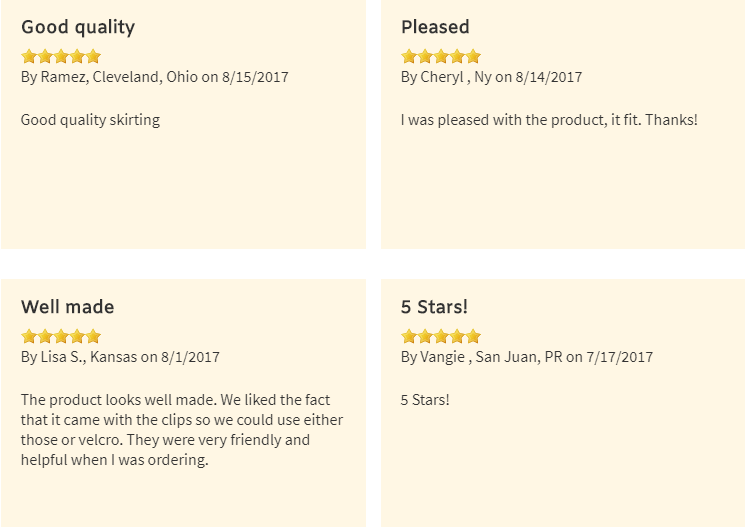Select the 'Good quality' review title
This screenshot has width=745, height=527.
tap(78, 28)
